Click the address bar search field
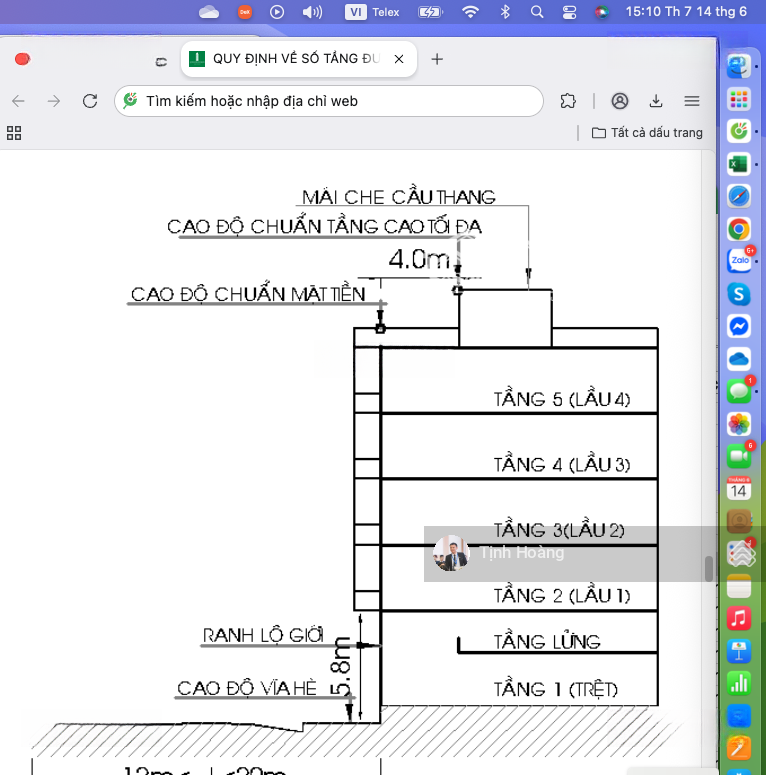 (x=330, y=101)
